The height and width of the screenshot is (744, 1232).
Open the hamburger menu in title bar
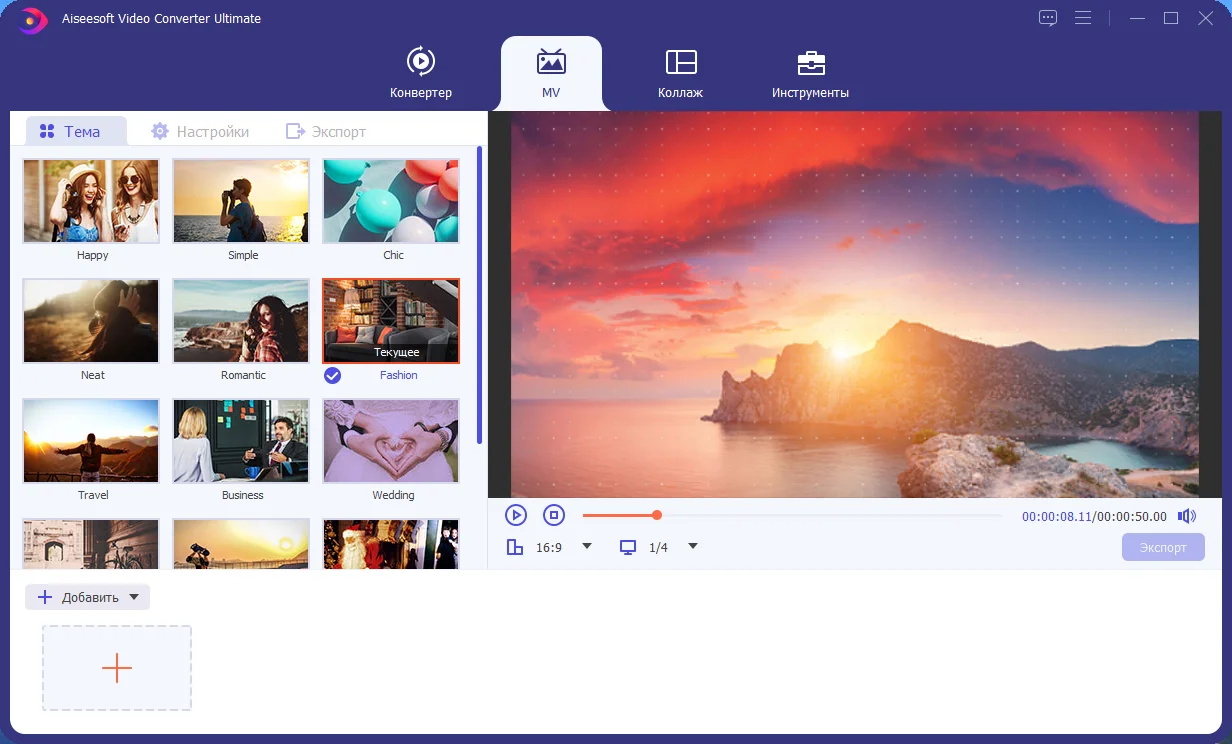(1083, 18)
